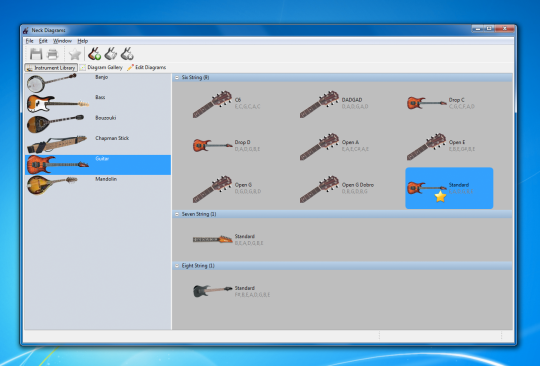Select the Chapman Stick image
The width and height of the screenshot is (540, 366).
(x=57, y=144)
